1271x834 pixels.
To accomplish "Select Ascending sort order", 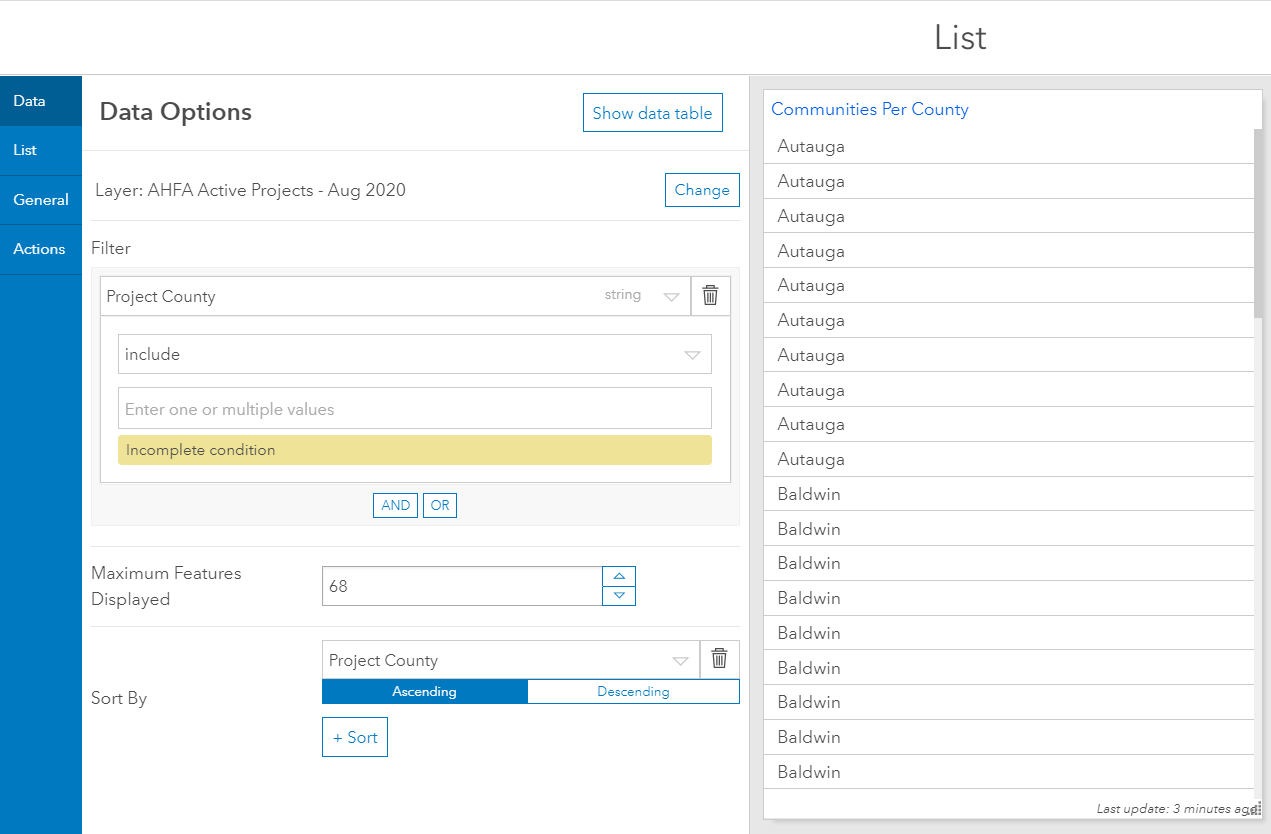I will tap(424, 691).
